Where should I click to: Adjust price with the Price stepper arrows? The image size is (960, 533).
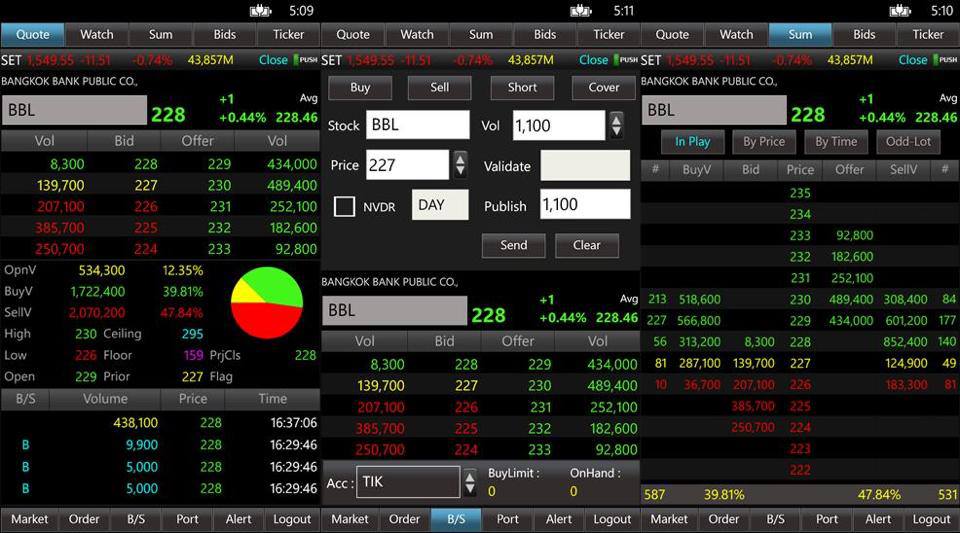460,165
